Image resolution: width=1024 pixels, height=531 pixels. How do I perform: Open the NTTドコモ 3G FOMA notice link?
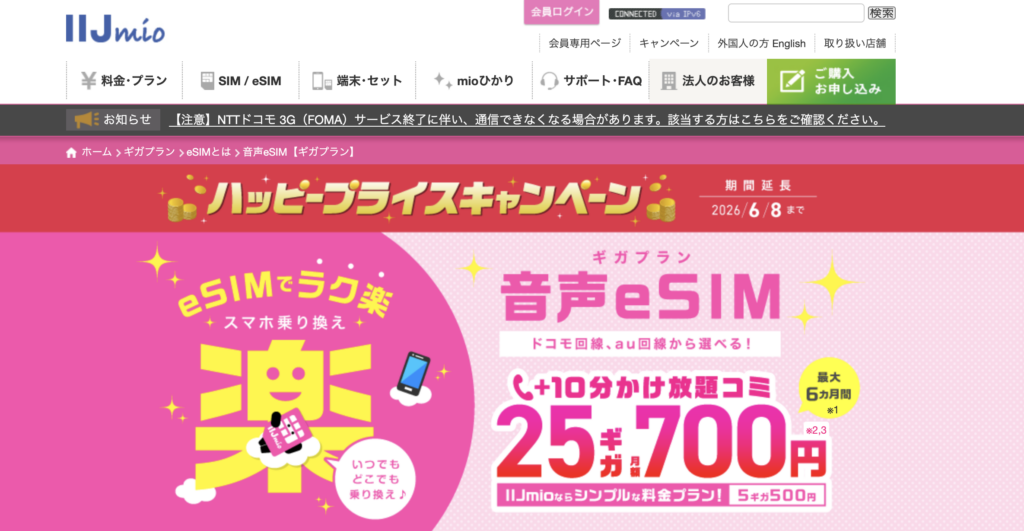[528, 120]
